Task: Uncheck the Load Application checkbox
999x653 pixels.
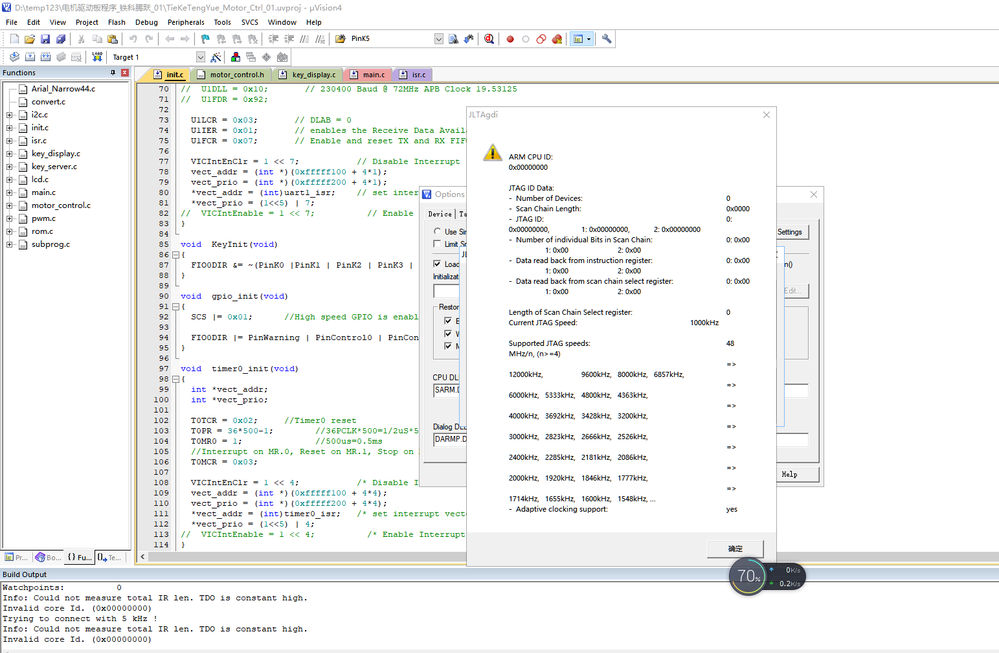Action: click(x=439, y=264)
